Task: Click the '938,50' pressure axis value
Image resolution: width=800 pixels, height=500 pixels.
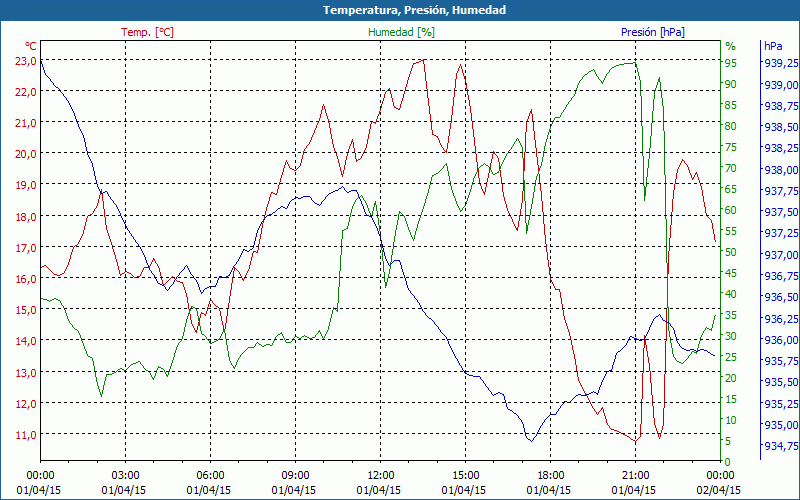Action: click(781, 127)
